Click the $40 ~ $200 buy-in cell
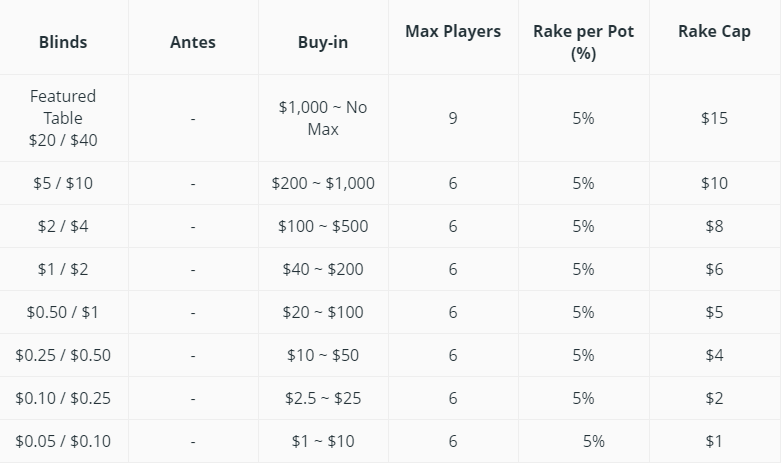Viewport: 781px width, 464px height. (323, 269)
